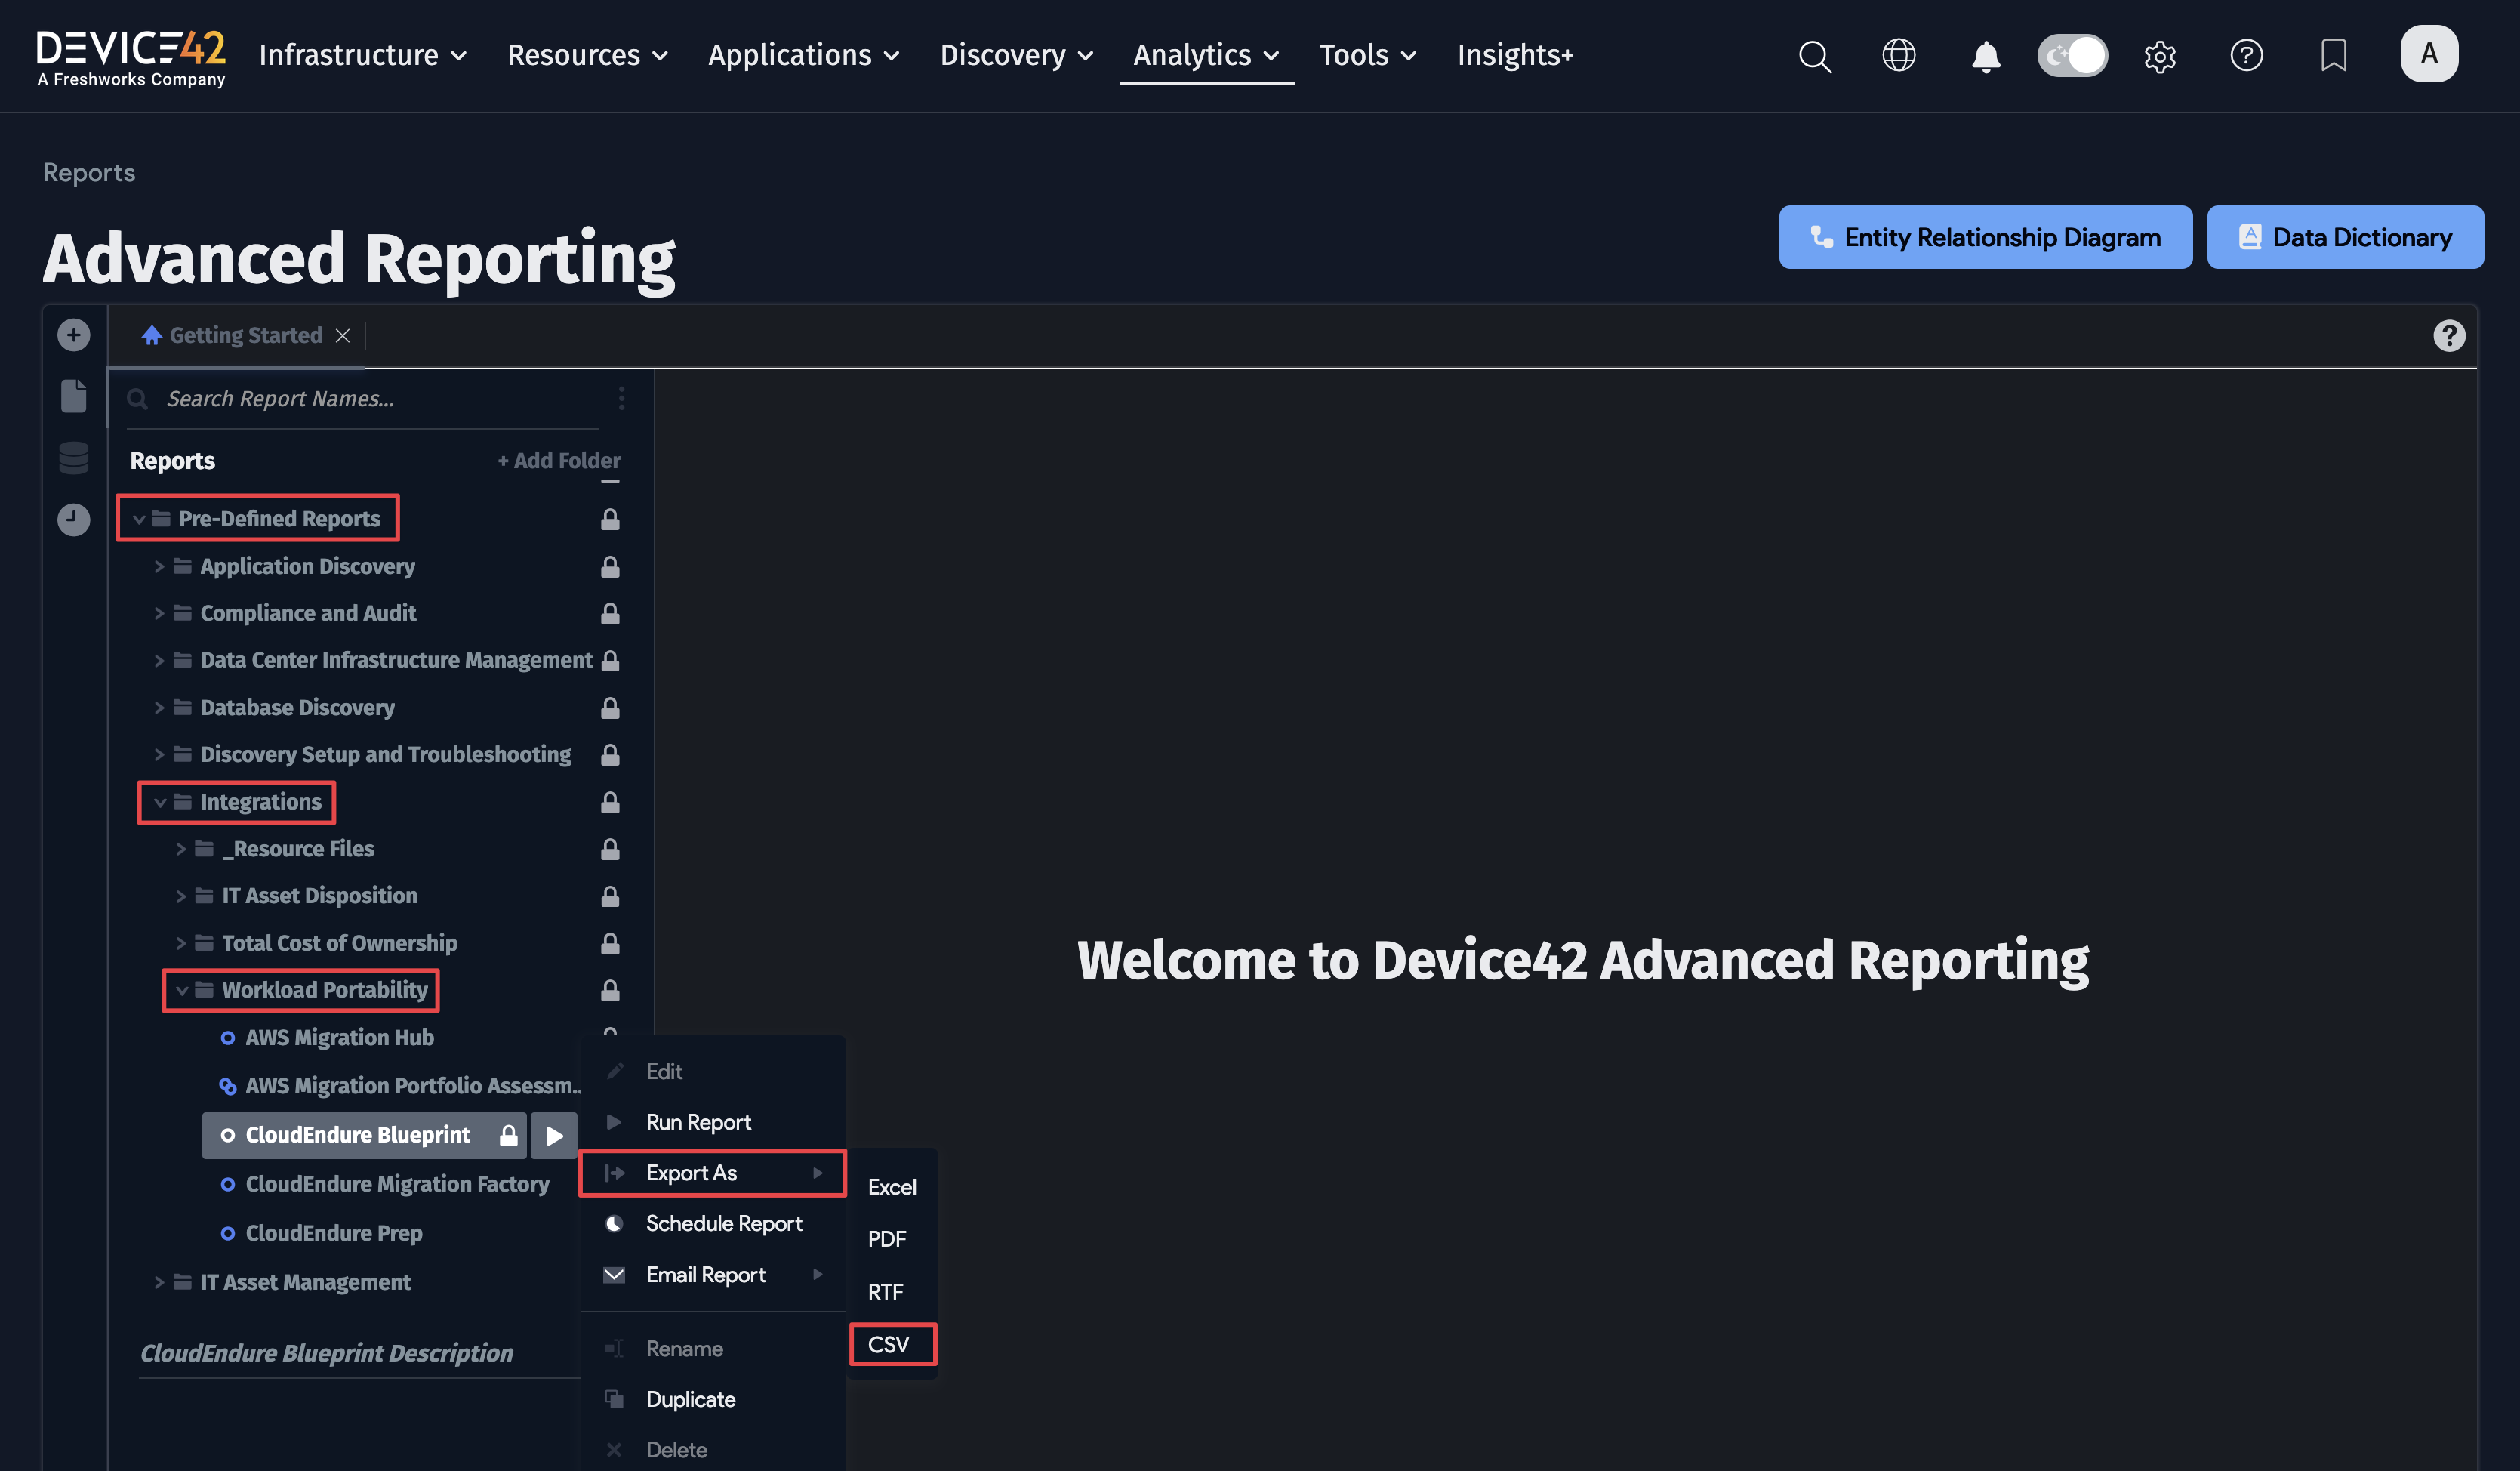
Task: Open the Infrastructure dropdown menu
Action: 363,55
